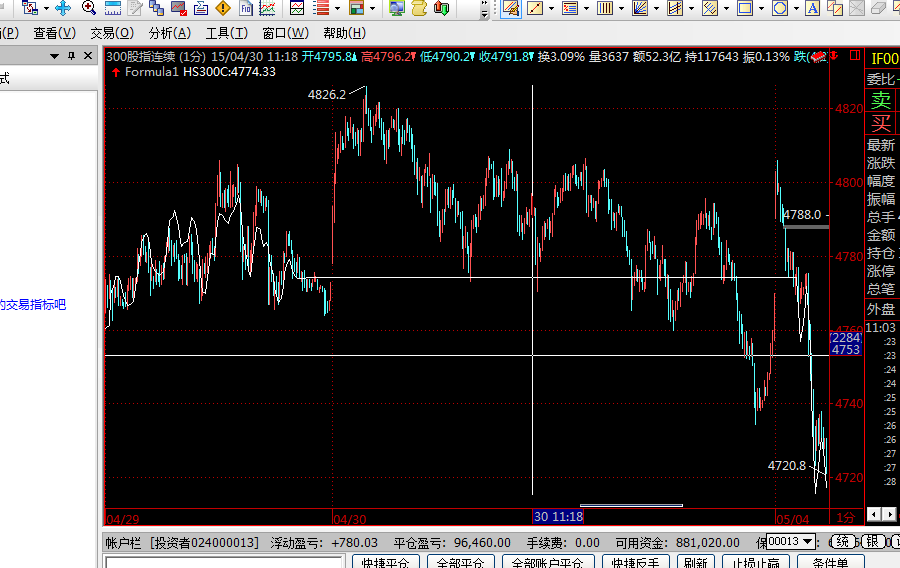The image size is (900, 568).
Task: Click the yellow warning diamond alert icon
Action: 223,8
